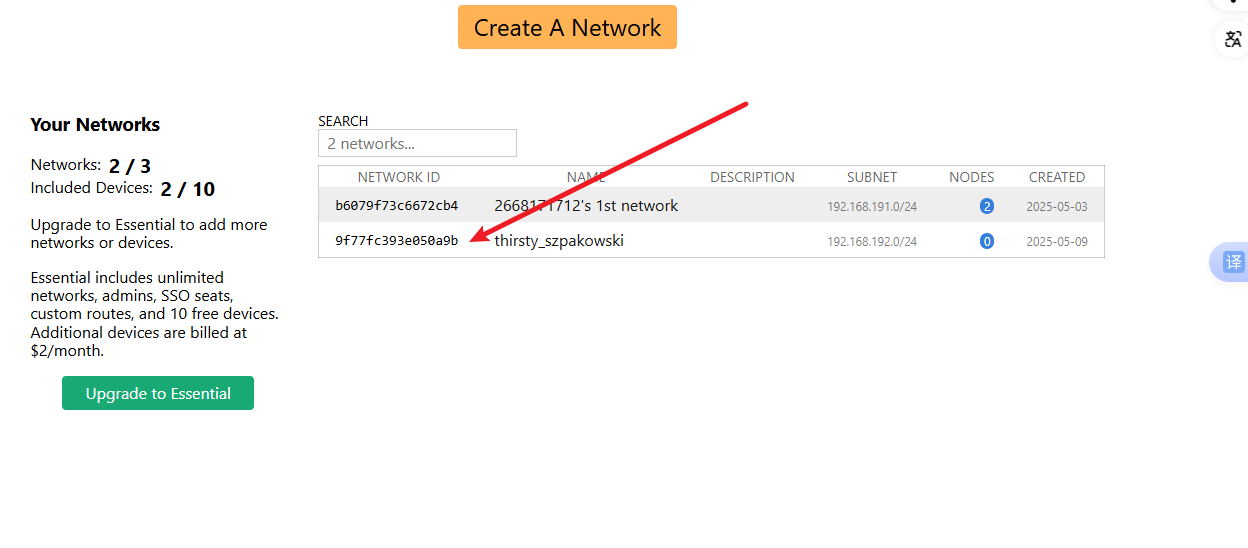Screen dimensions: 1248x548
Task: Click the SUBNET column header
Action: click(x=871, y=177)
